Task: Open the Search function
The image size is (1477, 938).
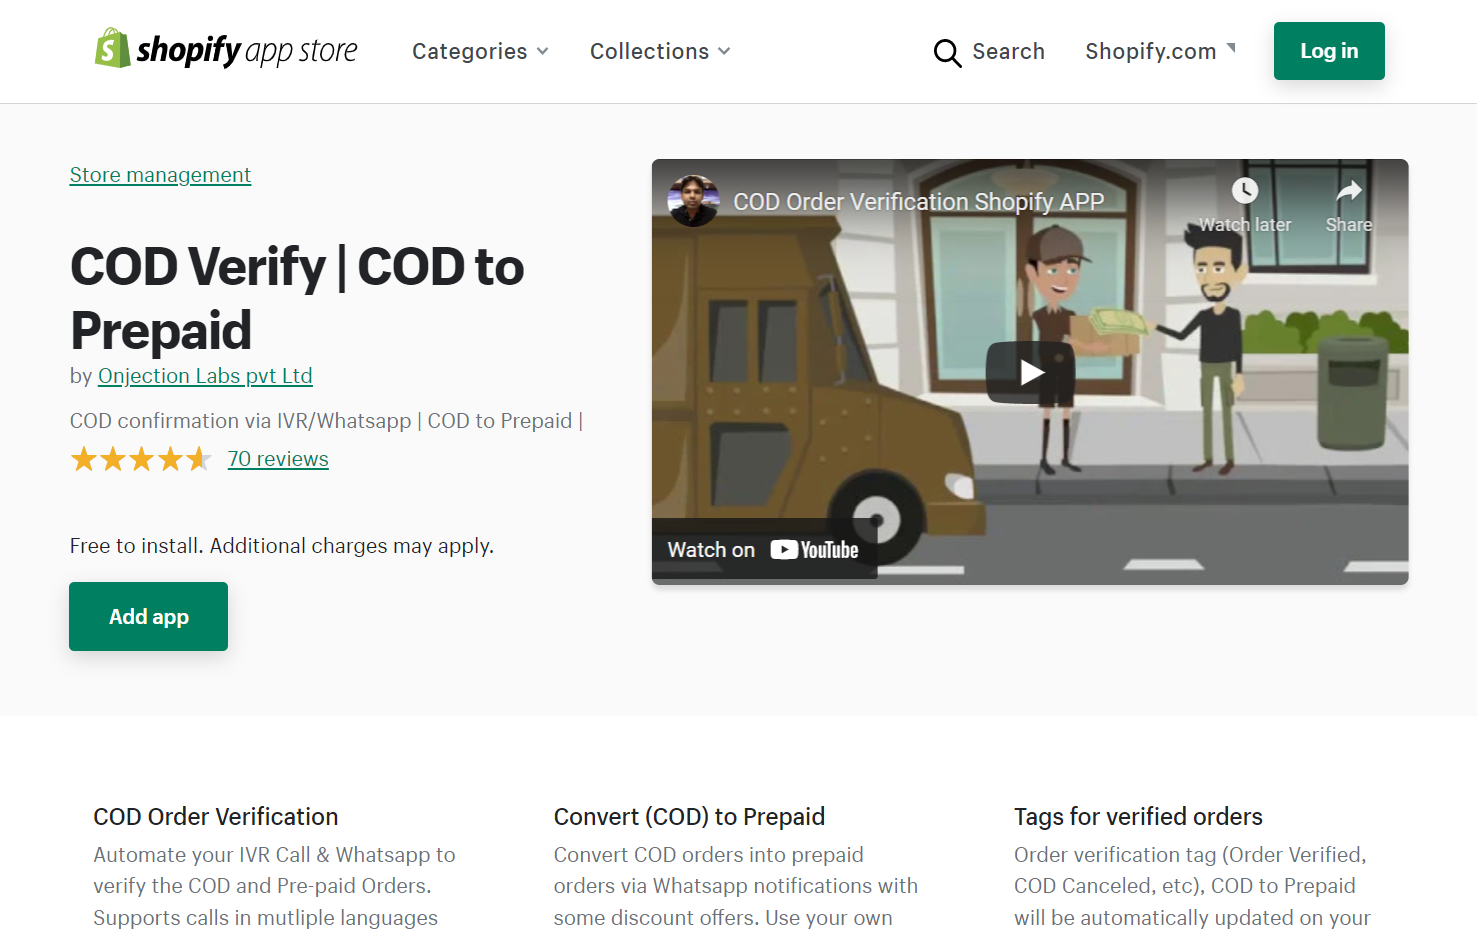Action: [x=1008, y=51]
